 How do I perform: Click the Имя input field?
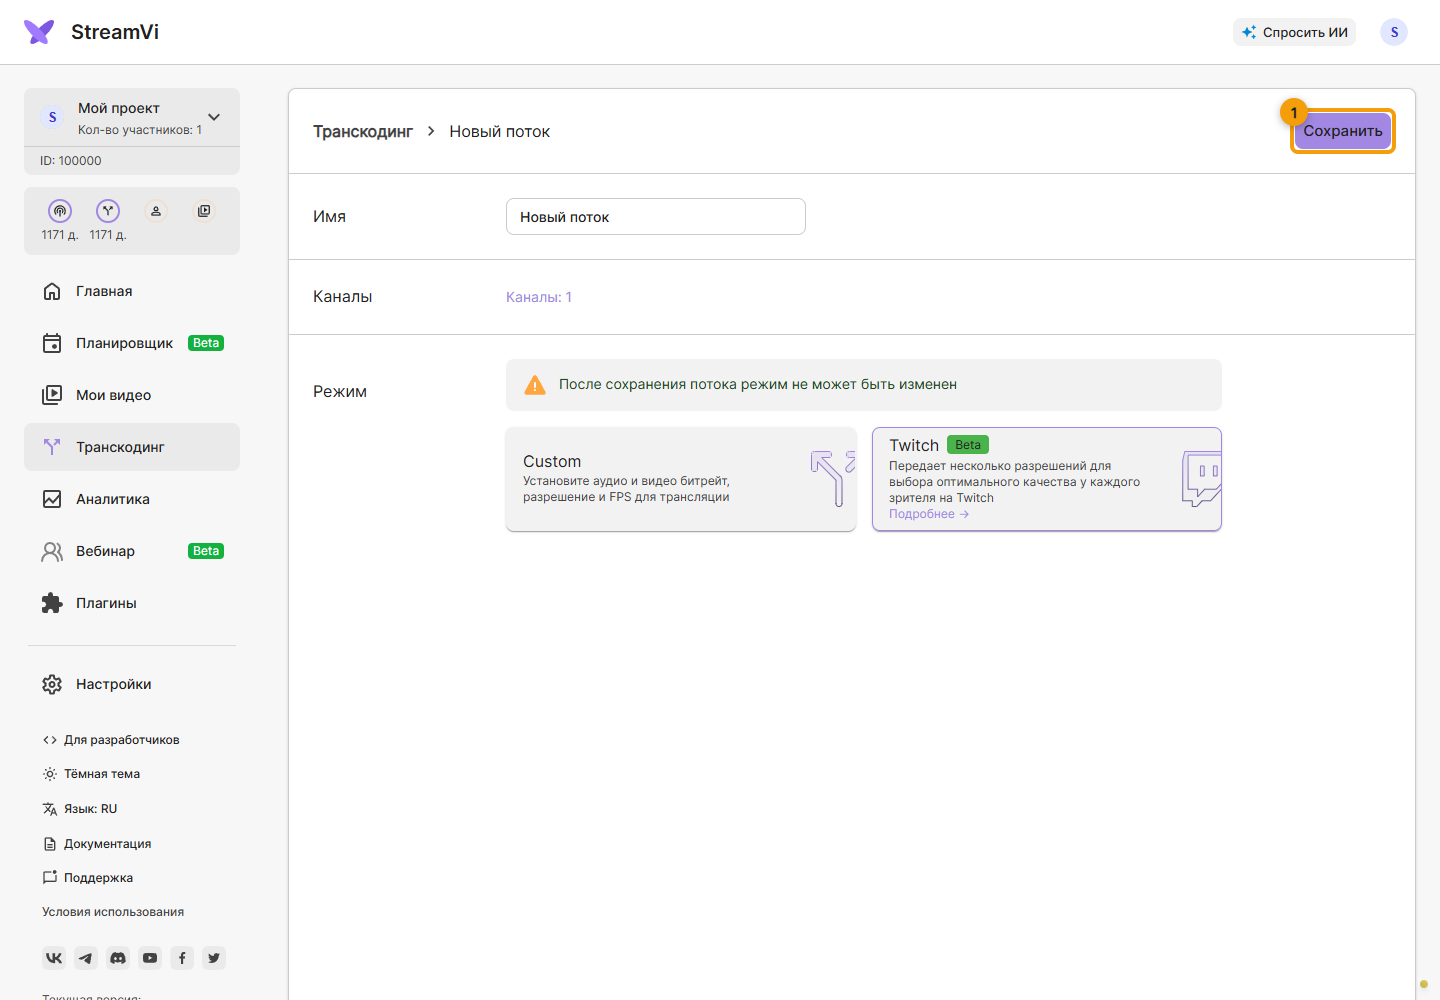(656, 217)
